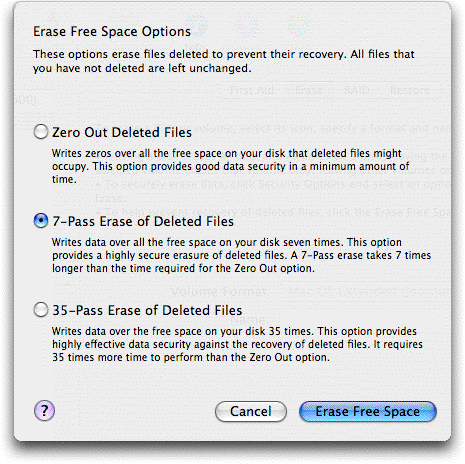Switch to the dimmed Restore tab
Image resolution: width=465 pixels, height=464 pixels.
click(410, 90)
